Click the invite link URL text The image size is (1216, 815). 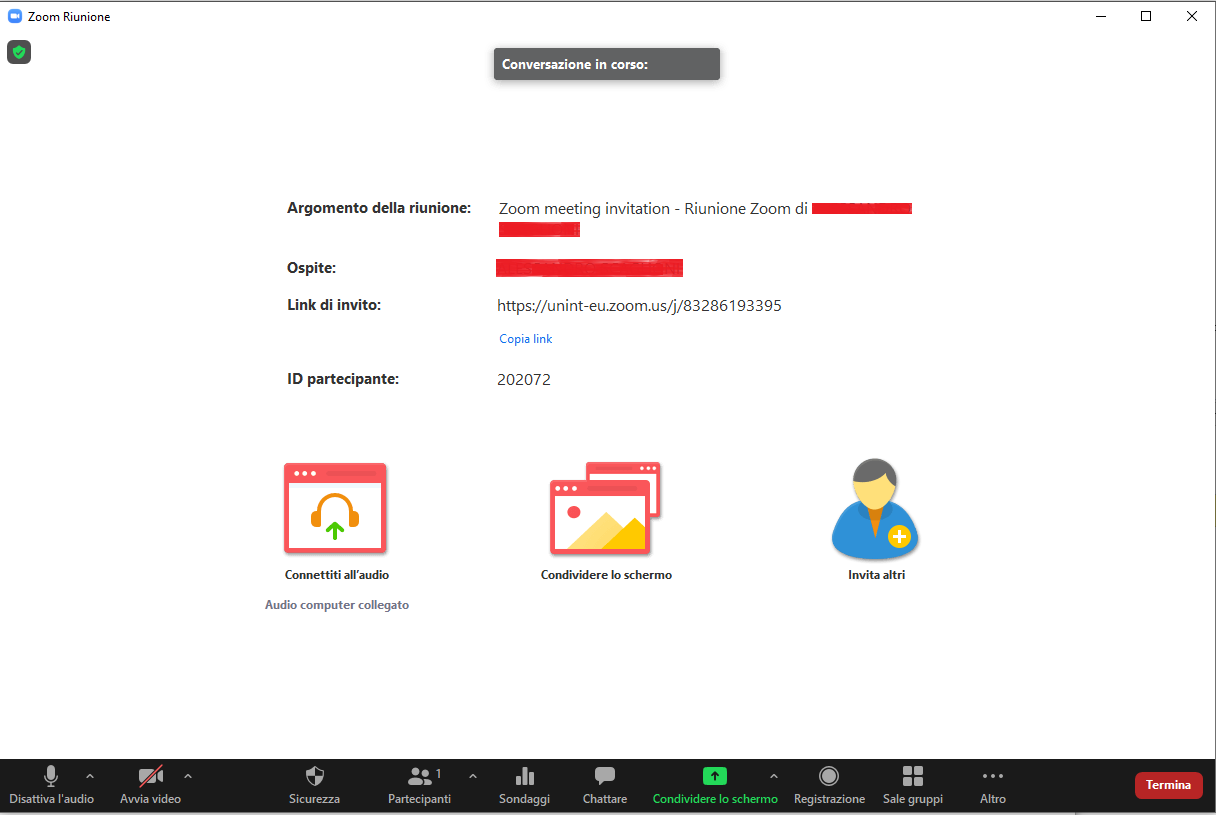pyautogui.click(x=640, y=306)
